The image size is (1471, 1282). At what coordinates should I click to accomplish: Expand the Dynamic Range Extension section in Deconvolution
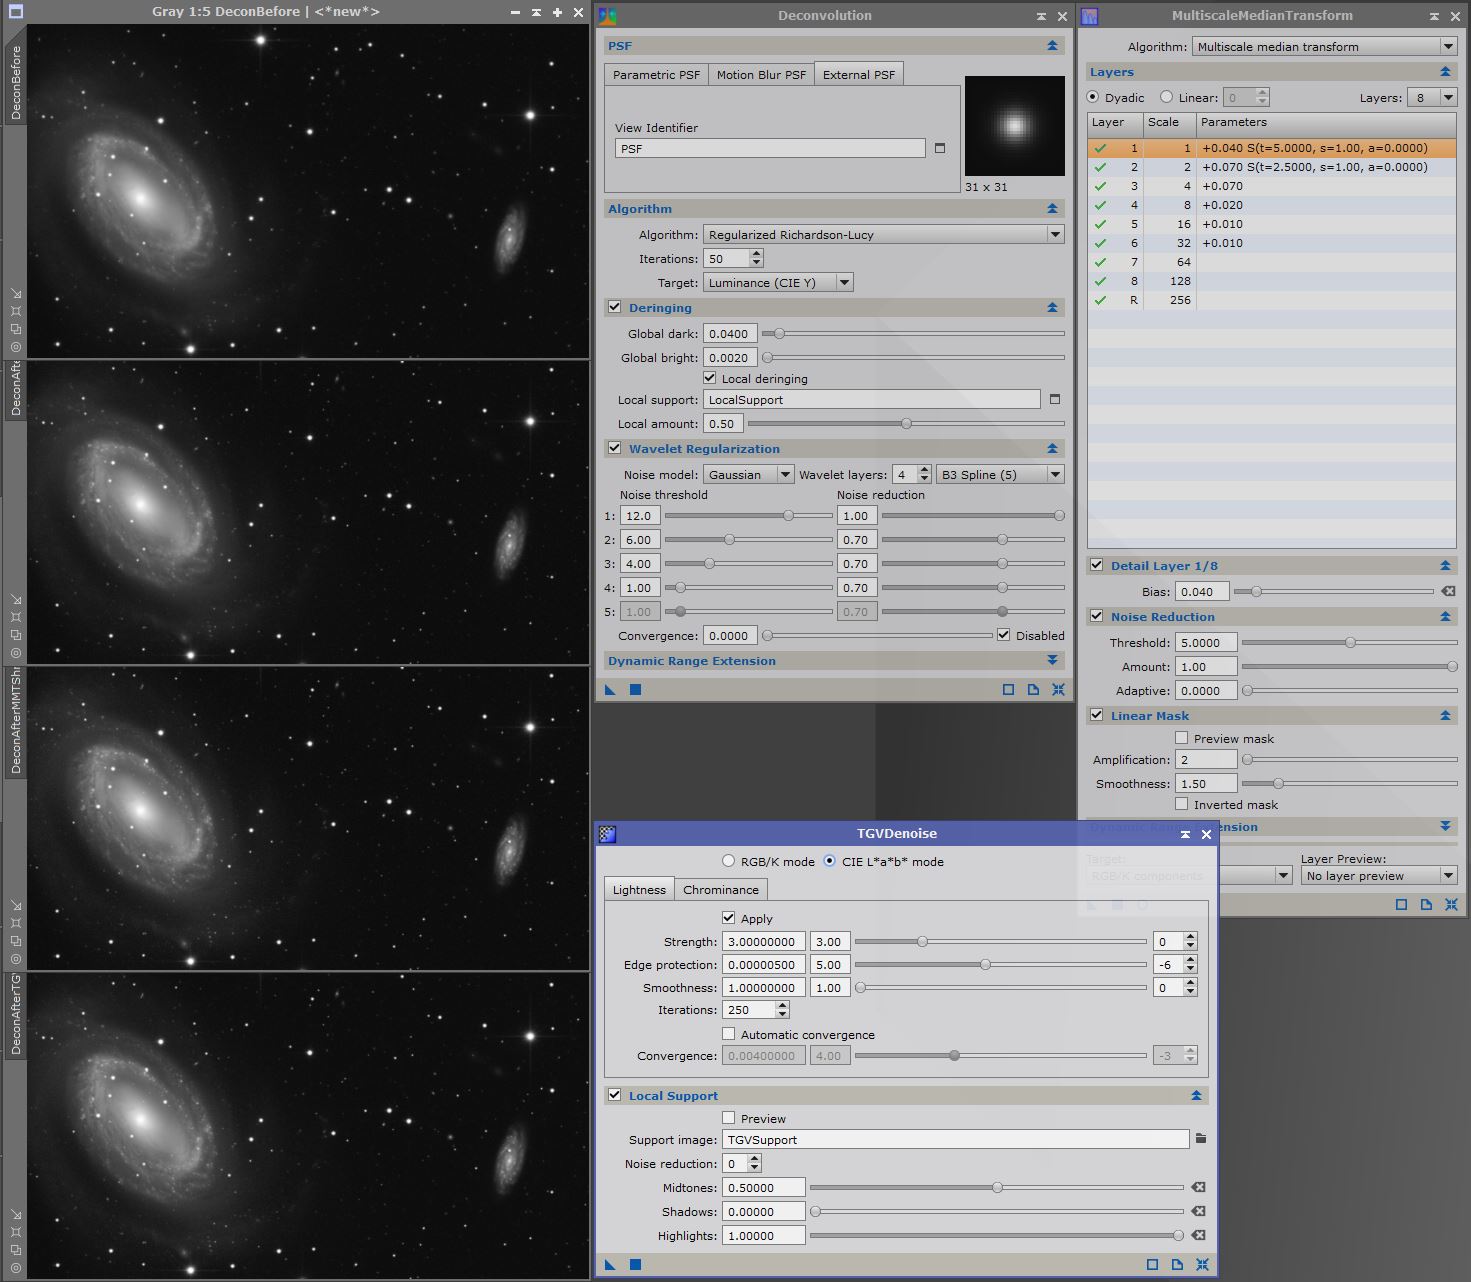pyautogui.click(x=1052, y=661)
